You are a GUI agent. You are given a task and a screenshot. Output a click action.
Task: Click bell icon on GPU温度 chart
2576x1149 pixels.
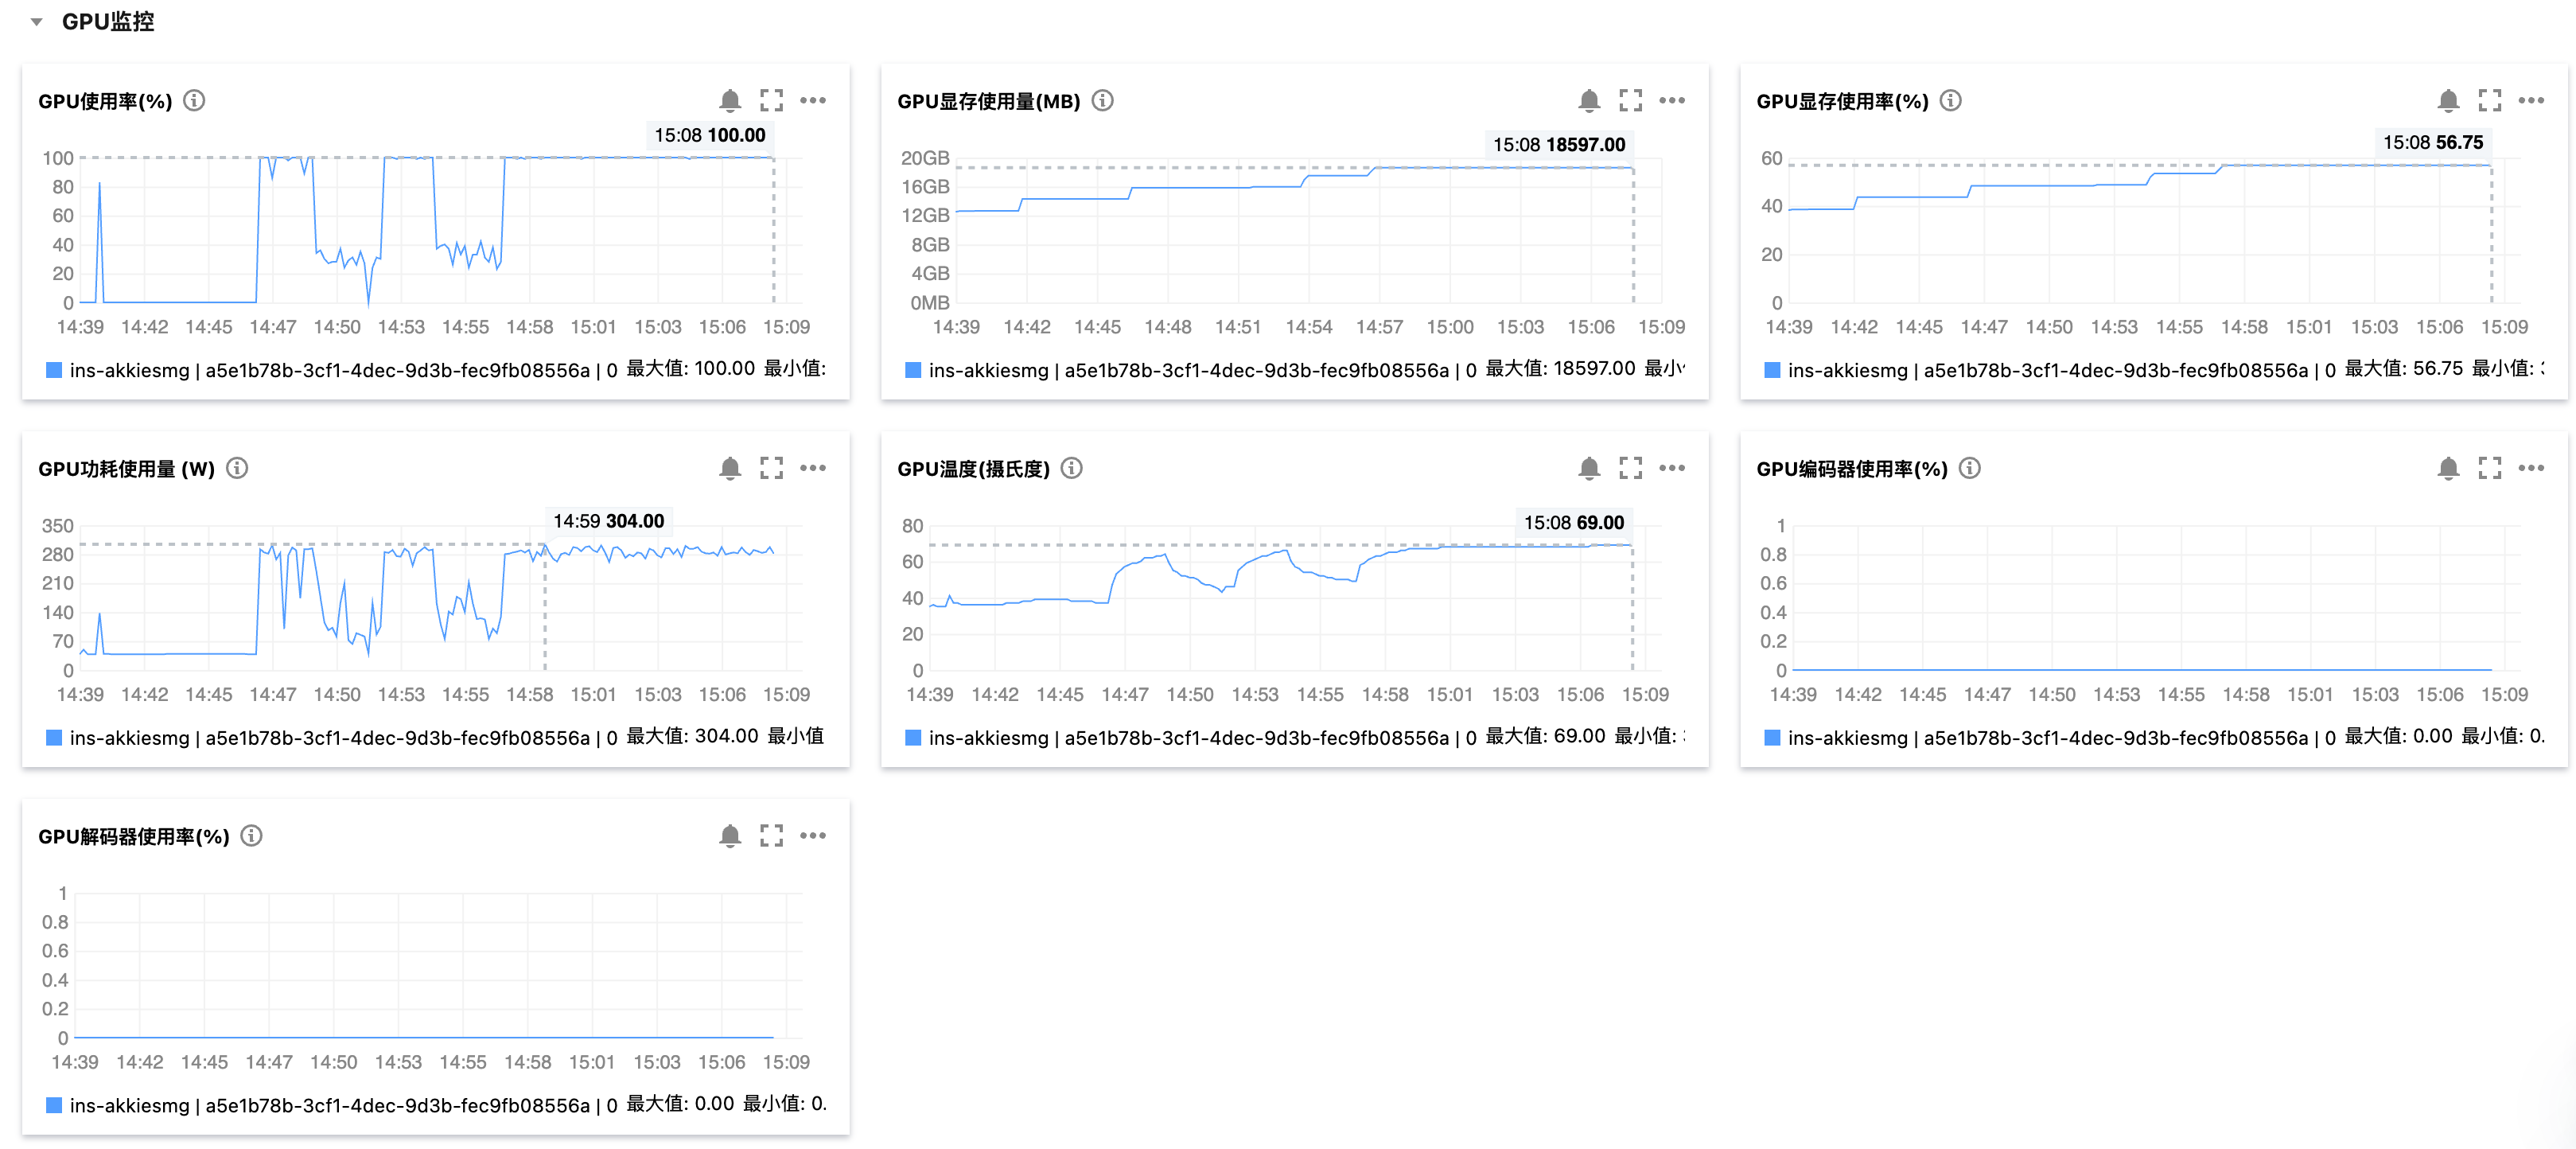coord(1589,468)
